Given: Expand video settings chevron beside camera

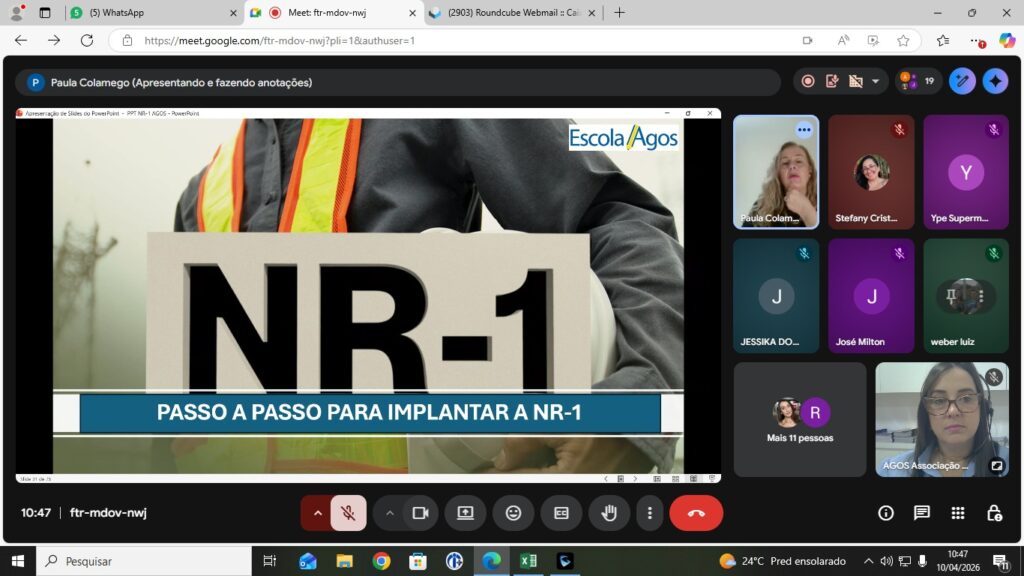Looking at the screenshot, I should point(389,513).
